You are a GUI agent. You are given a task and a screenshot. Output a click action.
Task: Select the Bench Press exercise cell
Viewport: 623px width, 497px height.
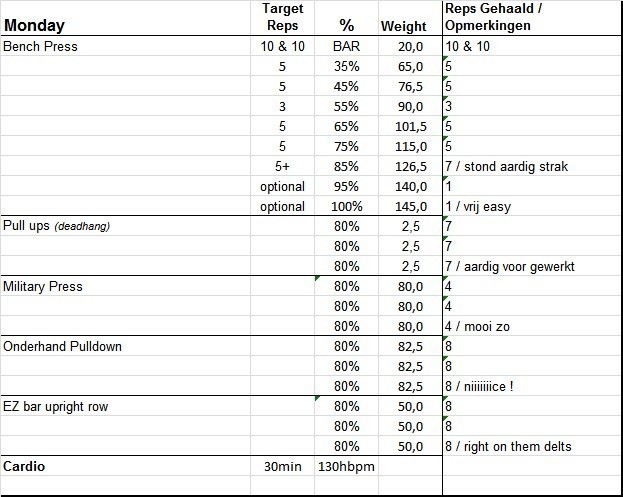(x=41, y=46)
